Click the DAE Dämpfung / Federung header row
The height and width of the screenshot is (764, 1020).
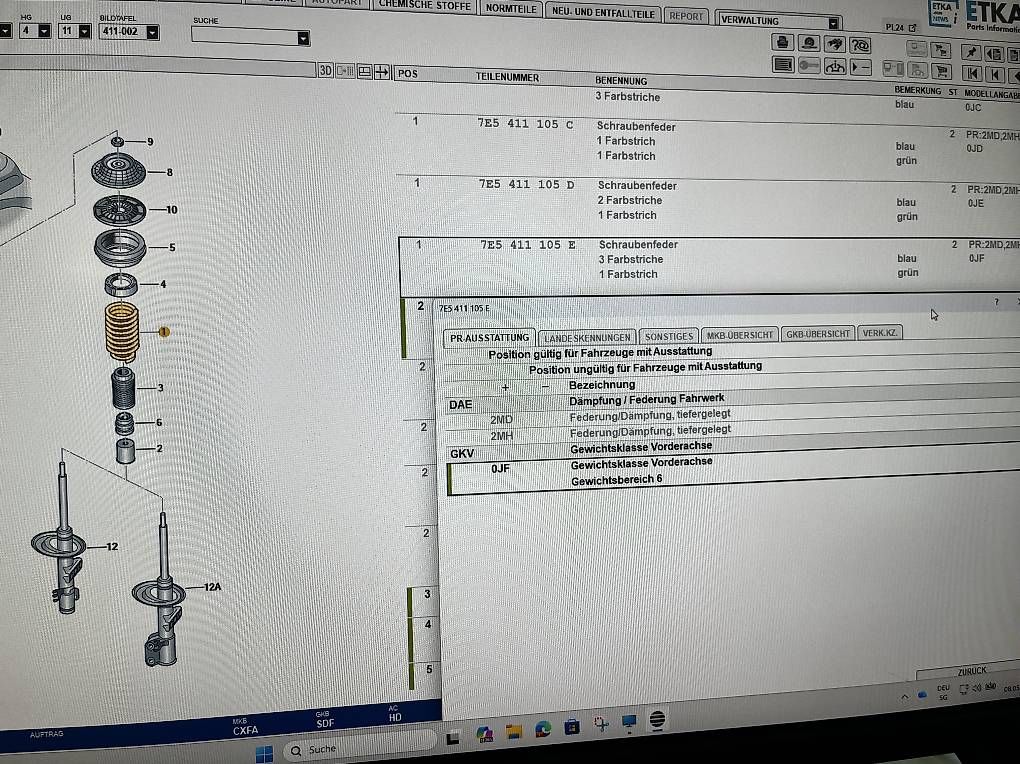coord(732,400)
